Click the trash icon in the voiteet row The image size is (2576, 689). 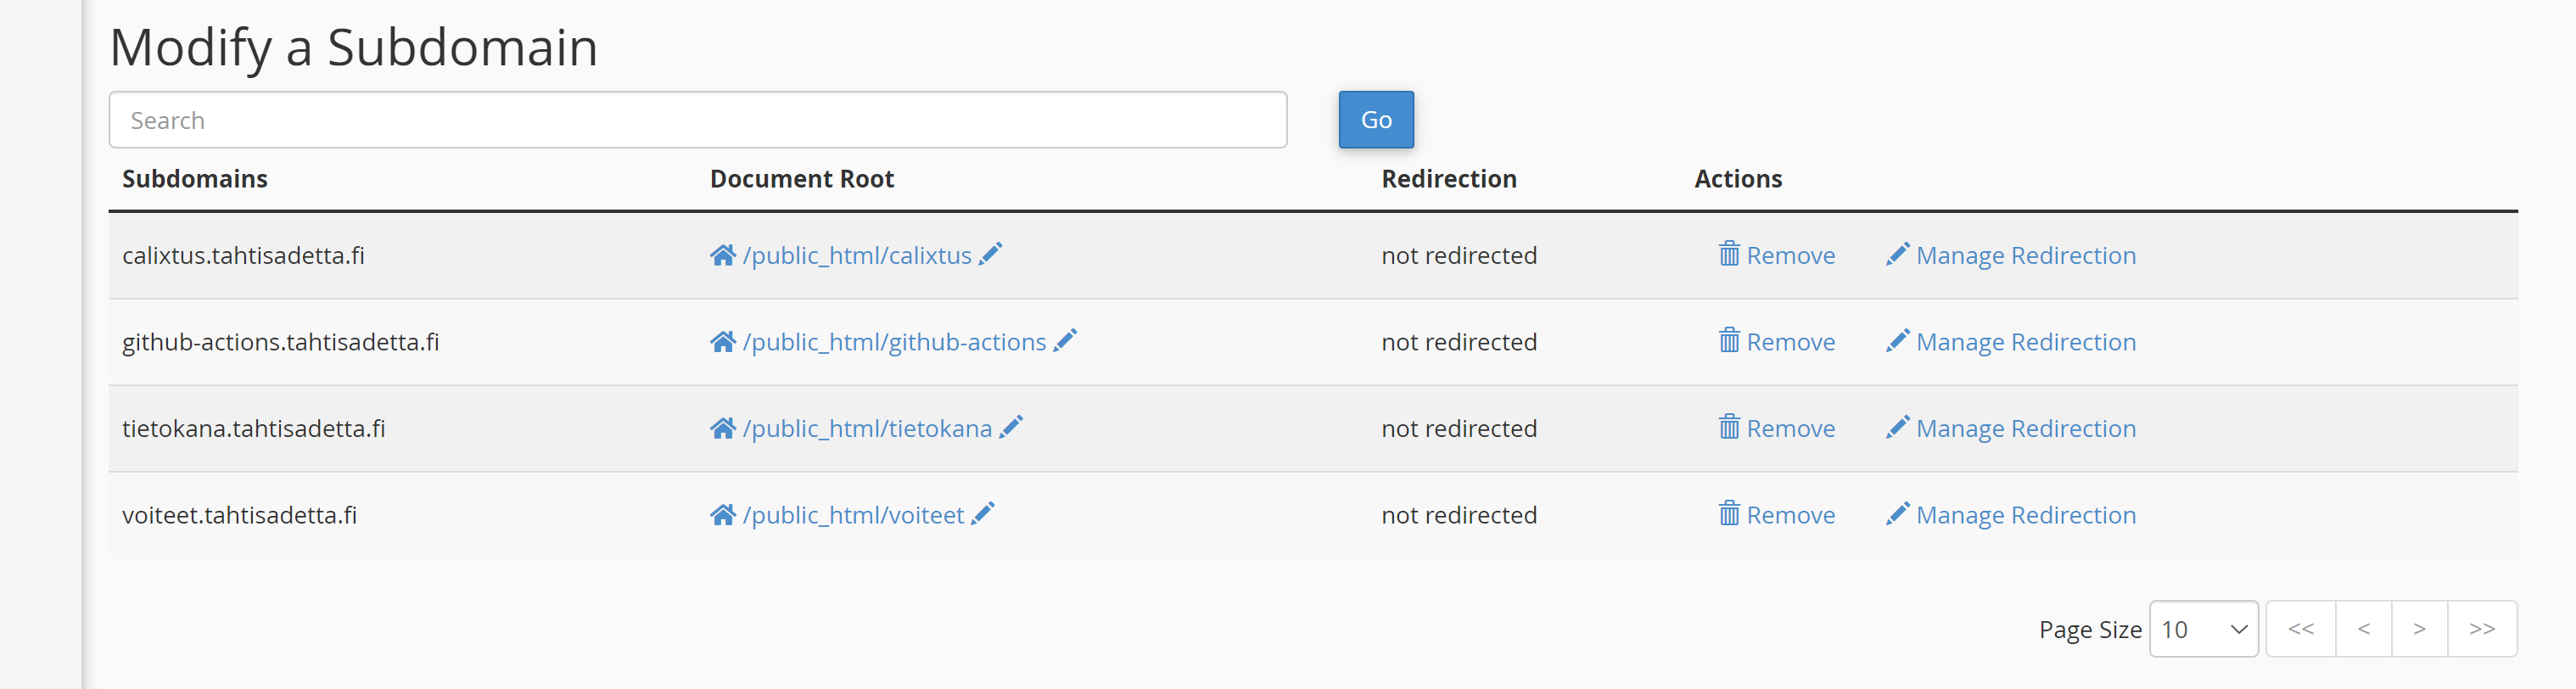tap(1729, 514)
